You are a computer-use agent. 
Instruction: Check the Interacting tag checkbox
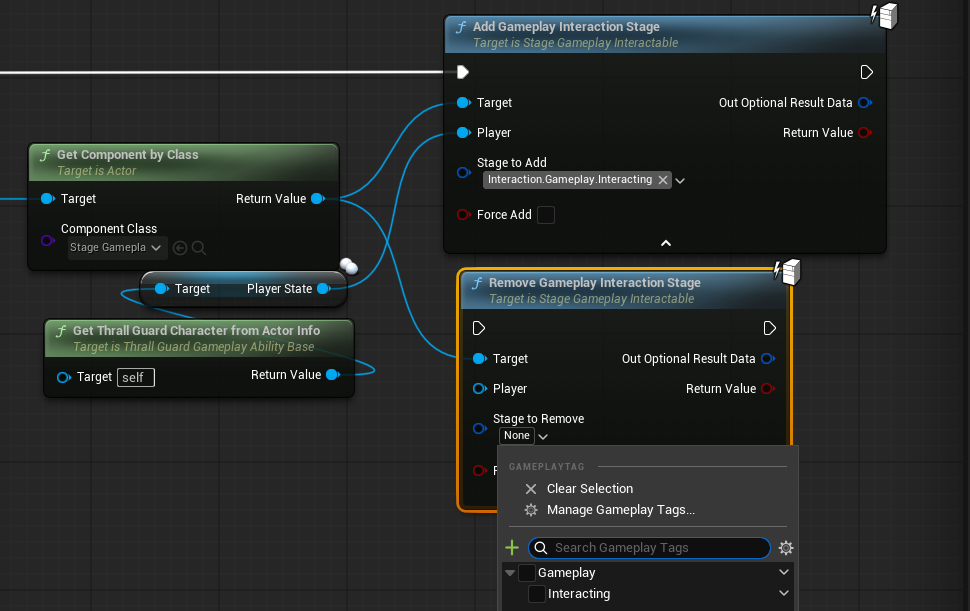[539, 594]
